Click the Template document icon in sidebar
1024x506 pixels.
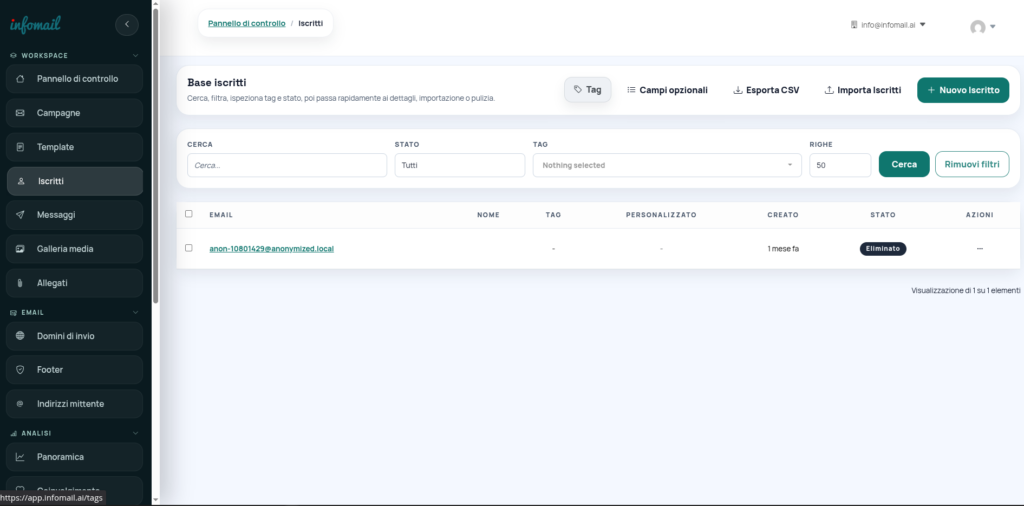click(20, 147)
